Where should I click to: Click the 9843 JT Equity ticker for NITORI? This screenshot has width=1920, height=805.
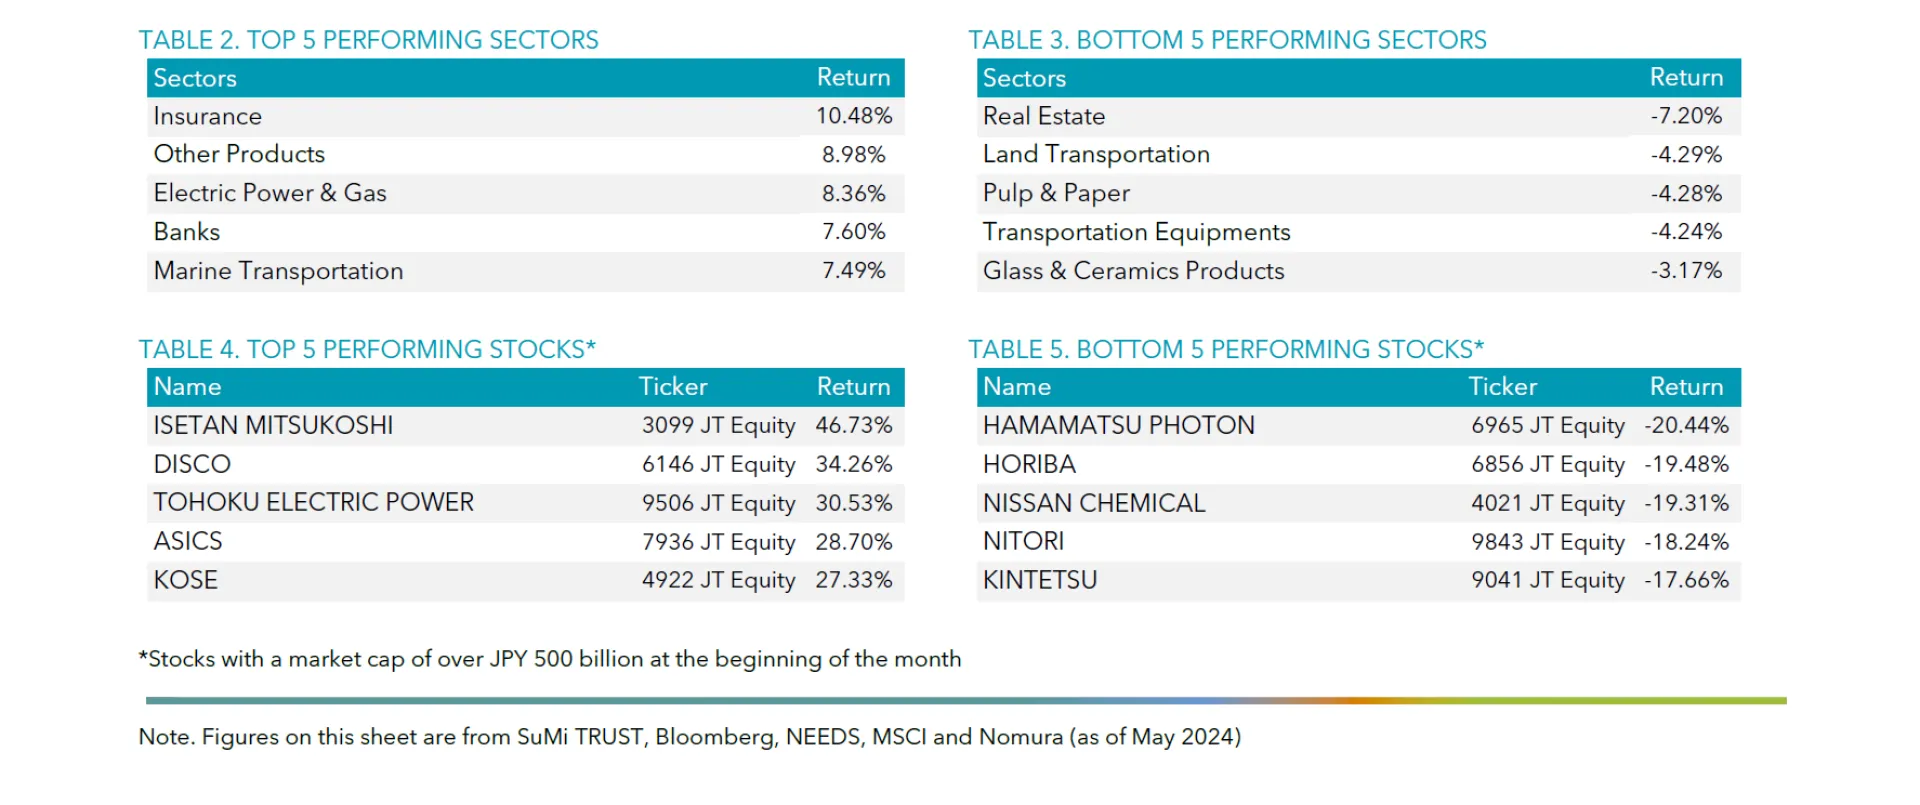[x=1547, y=542]
